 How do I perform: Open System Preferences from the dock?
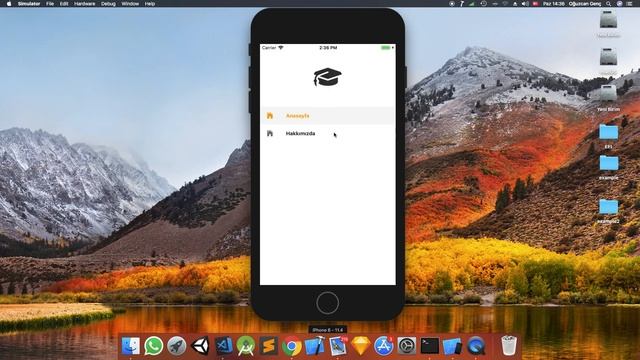click(x=407, y=346)
